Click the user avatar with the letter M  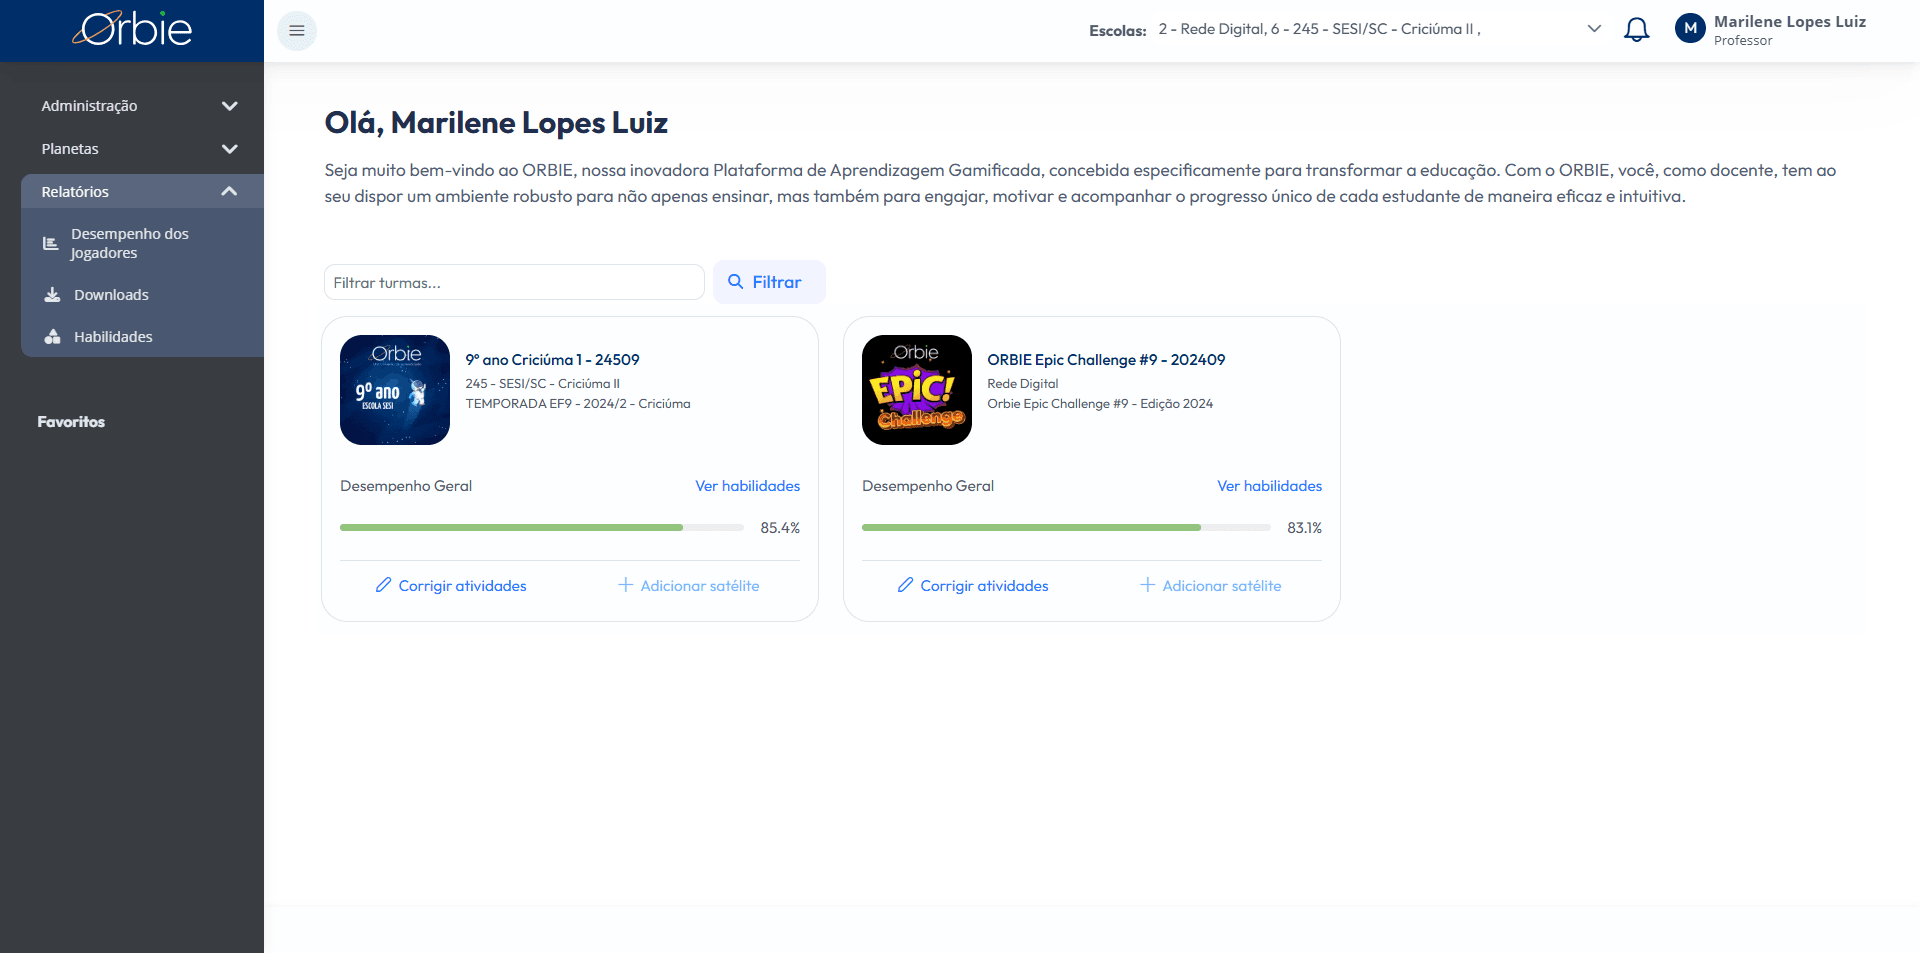(x=1690, y=29)
